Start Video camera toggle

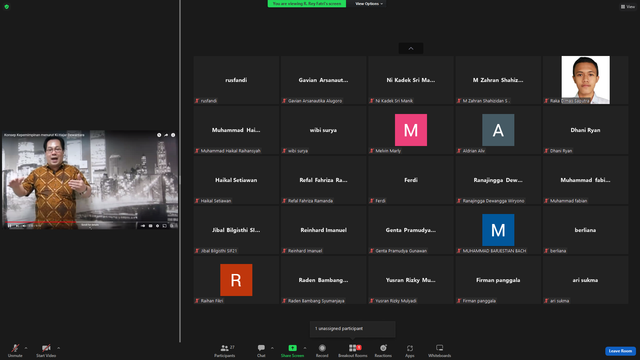pos(46,350)
